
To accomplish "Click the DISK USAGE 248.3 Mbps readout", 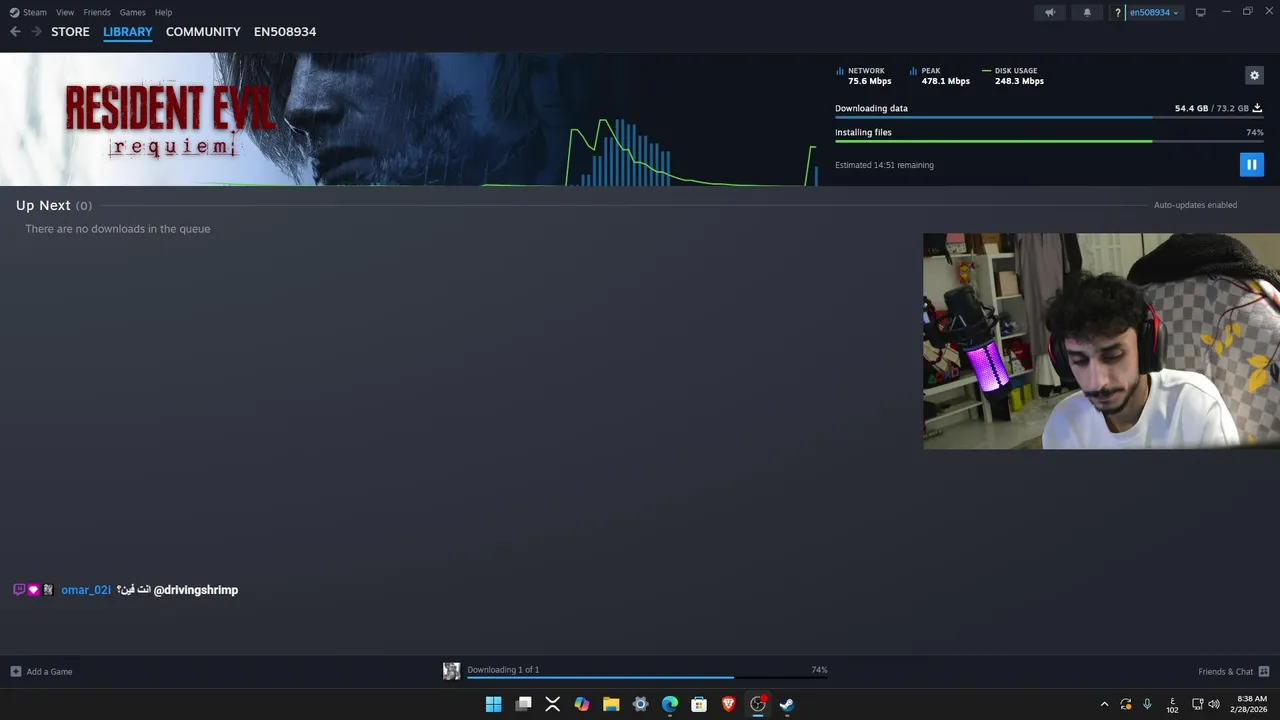I will click(1014, 76).
